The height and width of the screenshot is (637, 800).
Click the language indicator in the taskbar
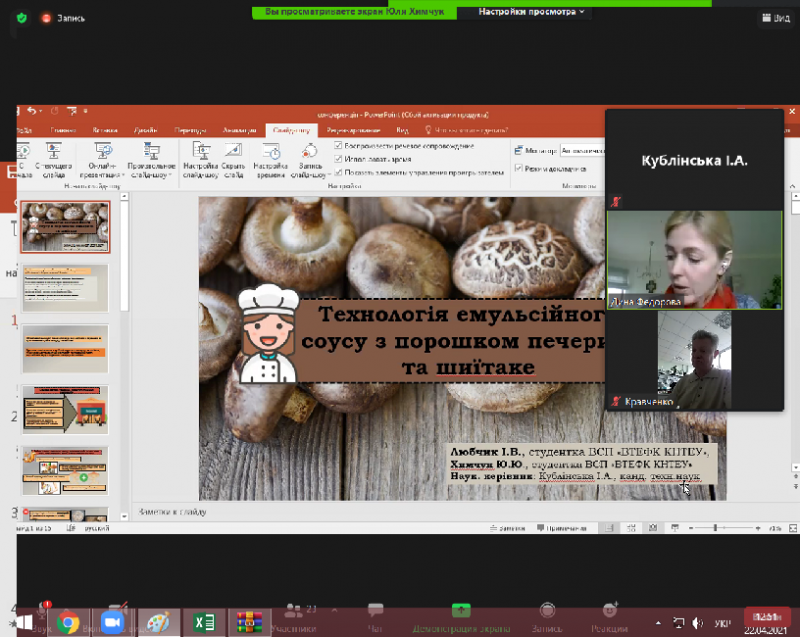point(722,623)
